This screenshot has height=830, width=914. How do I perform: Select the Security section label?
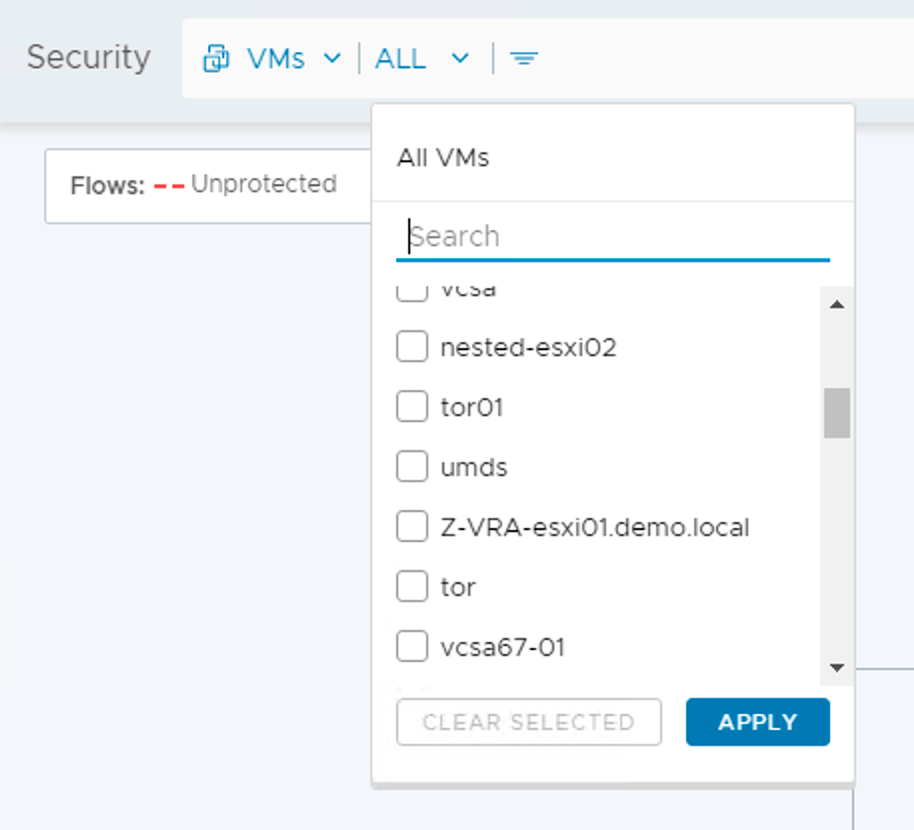tap(88, 58)
